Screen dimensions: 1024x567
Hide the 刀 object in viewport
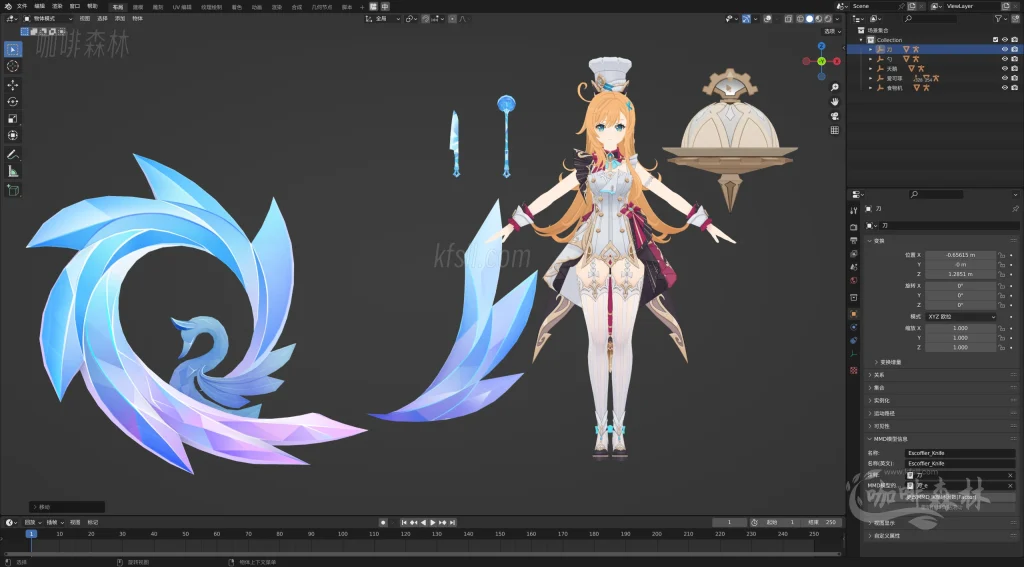pos(1005,50)
